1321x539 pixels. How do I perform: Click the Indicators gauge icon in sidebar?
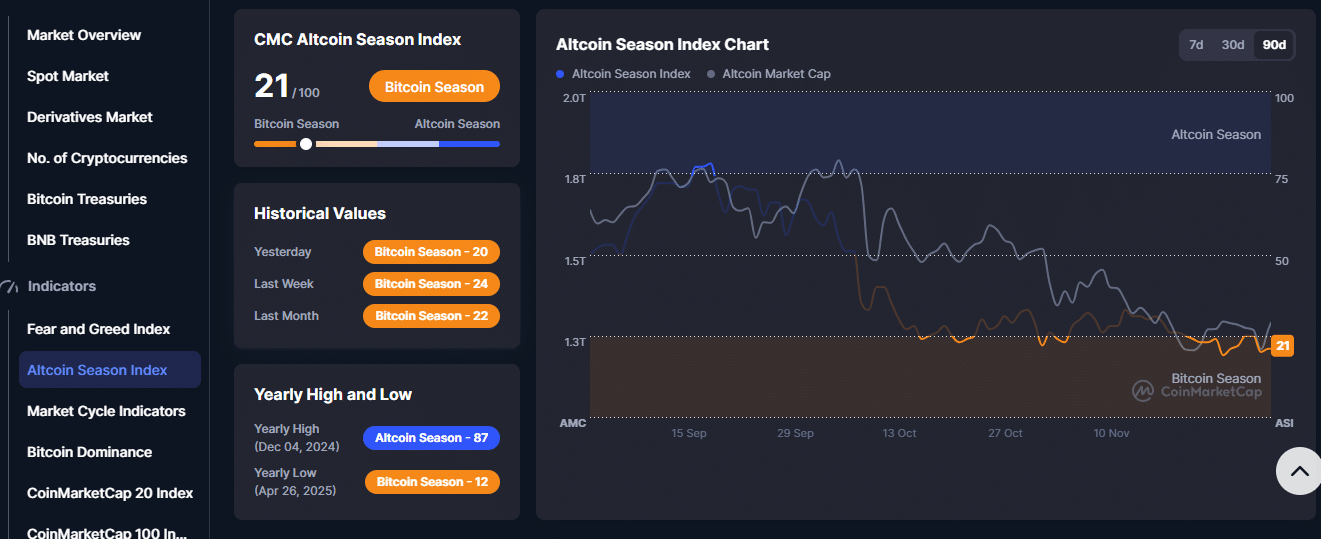coord(10,287)
